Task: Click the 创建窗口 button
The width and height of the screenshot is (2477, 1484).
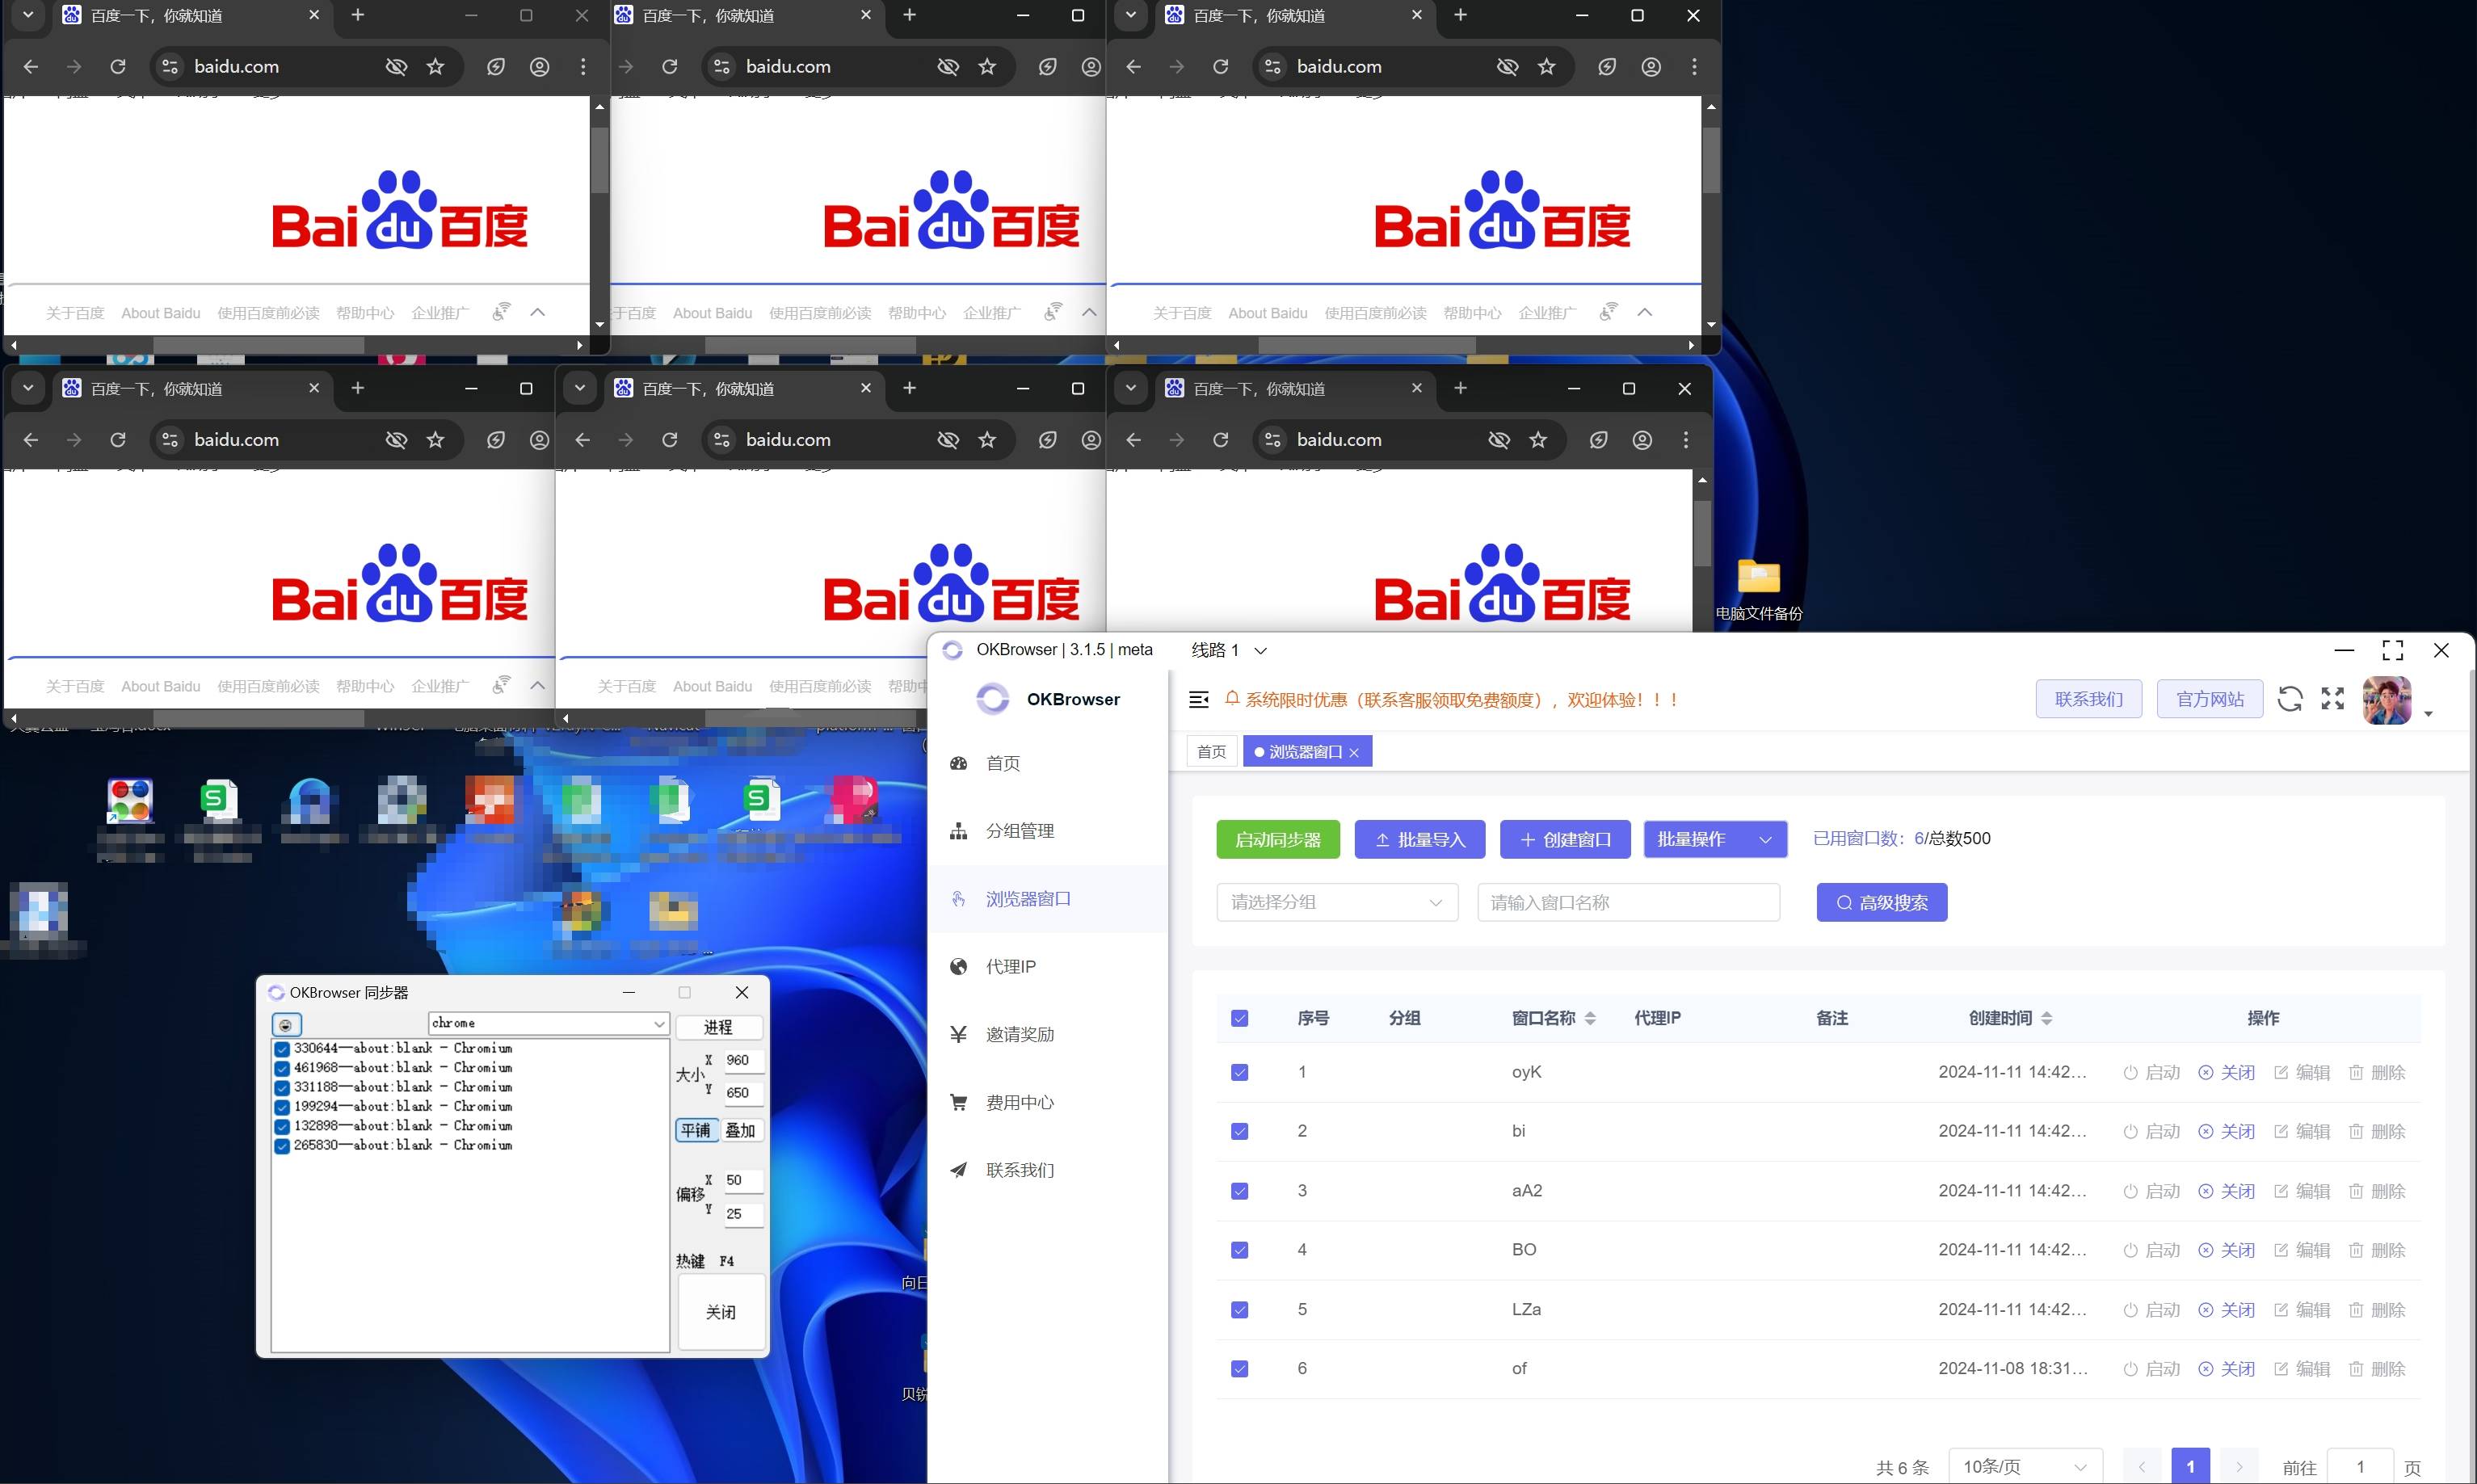Action: click(1564, 839)
